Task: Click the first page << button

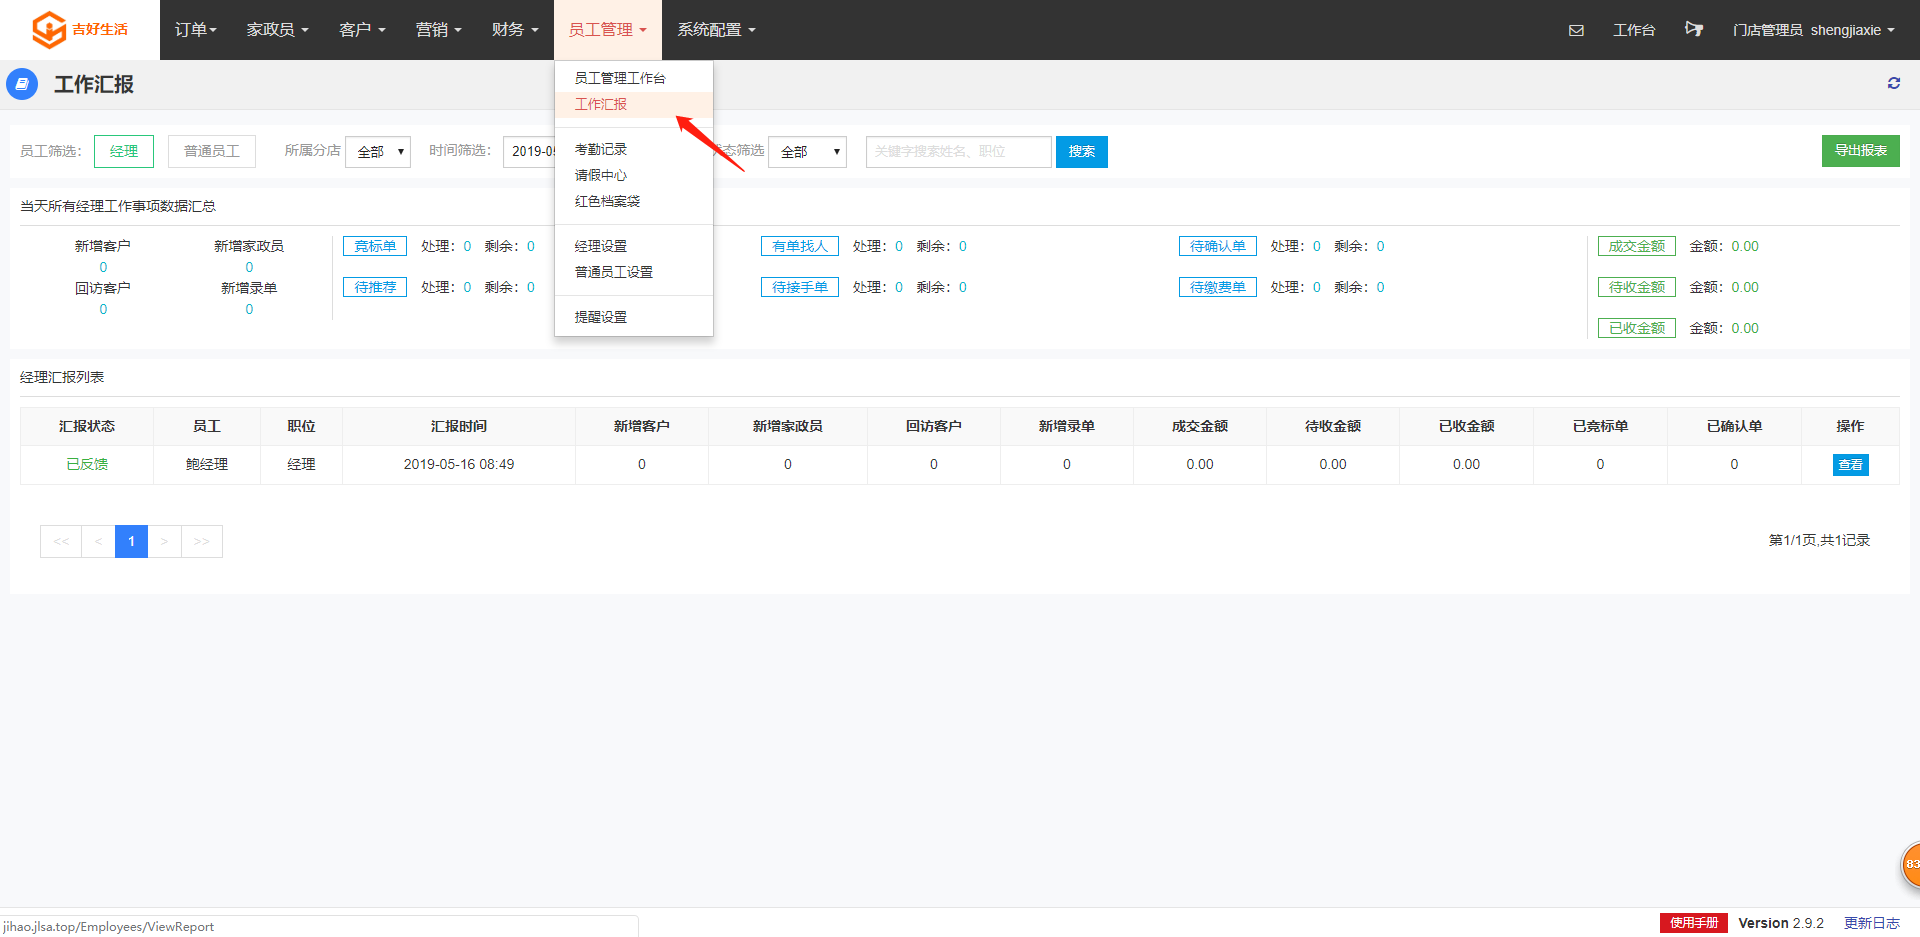Action: click(61, 541)
